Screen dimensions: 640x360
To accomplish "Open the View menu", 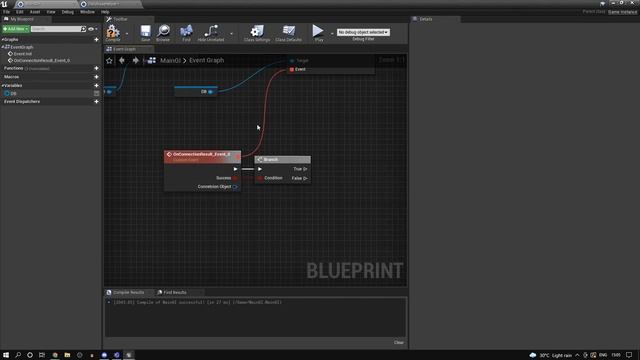I will click(x=51, y=12).
